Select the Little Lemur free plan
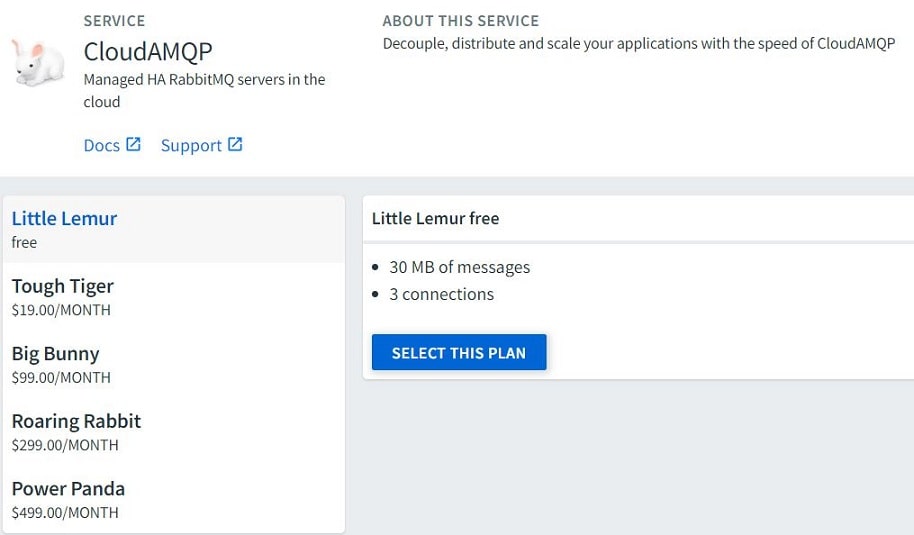The image size is (914, 535). point(174,230)
